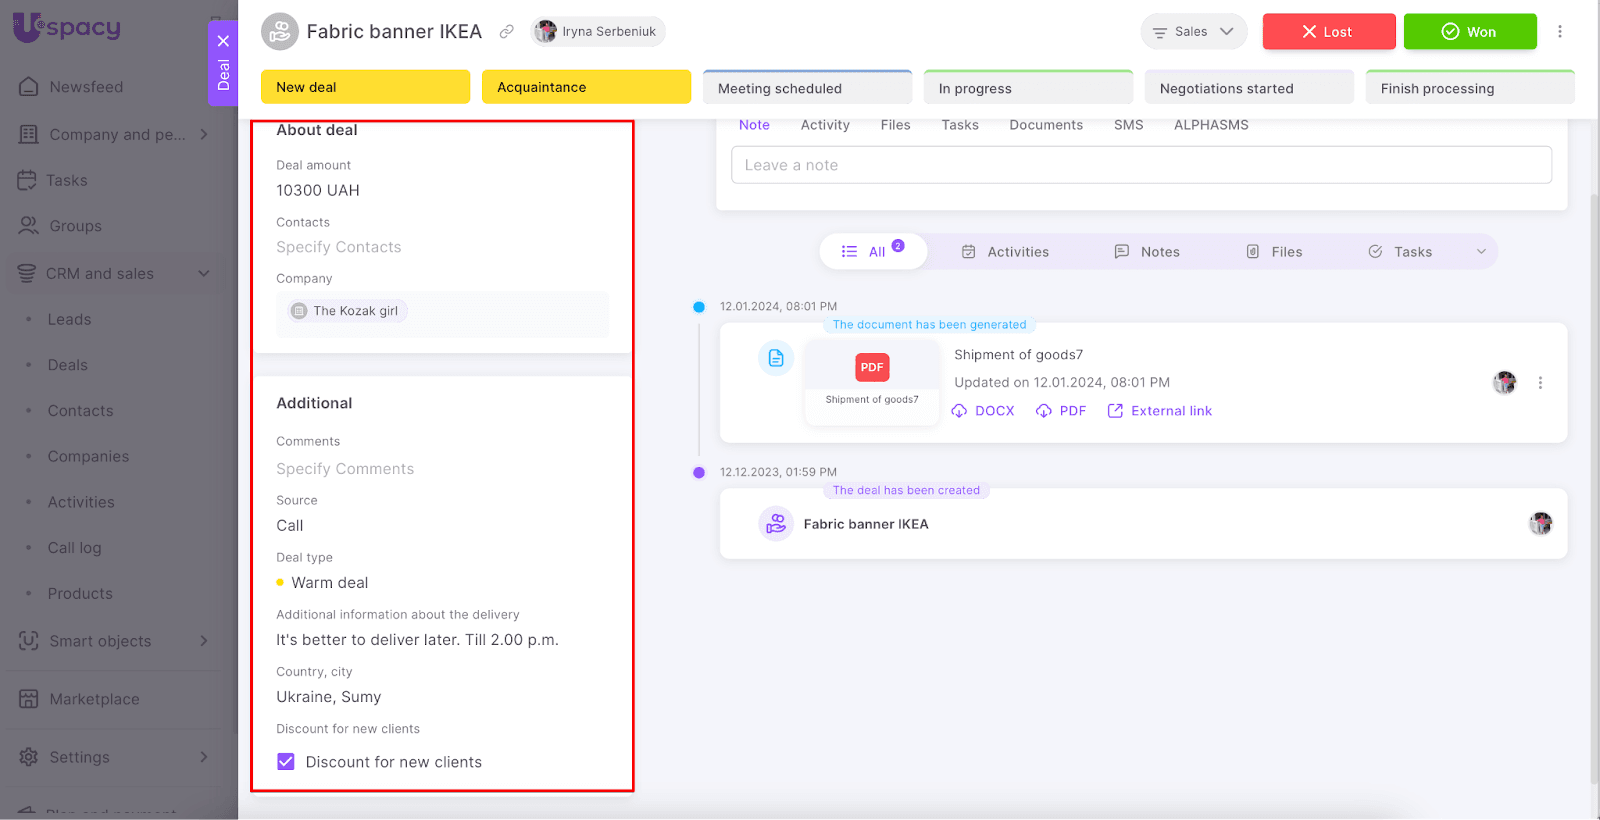Viewport: 1600px width, 820px height.
Task: Mark the deal as Won
Action: coord(1469,32)
